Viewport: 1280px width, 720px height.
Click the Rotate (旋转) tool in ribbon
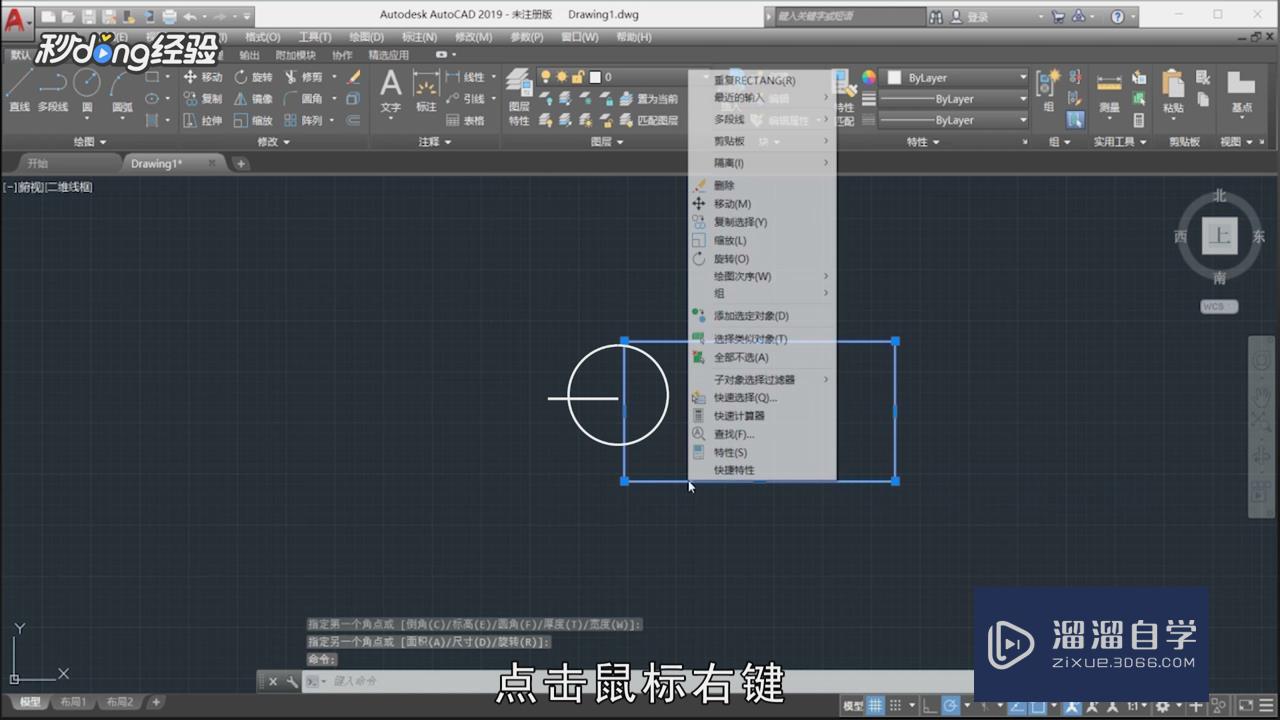253,77
